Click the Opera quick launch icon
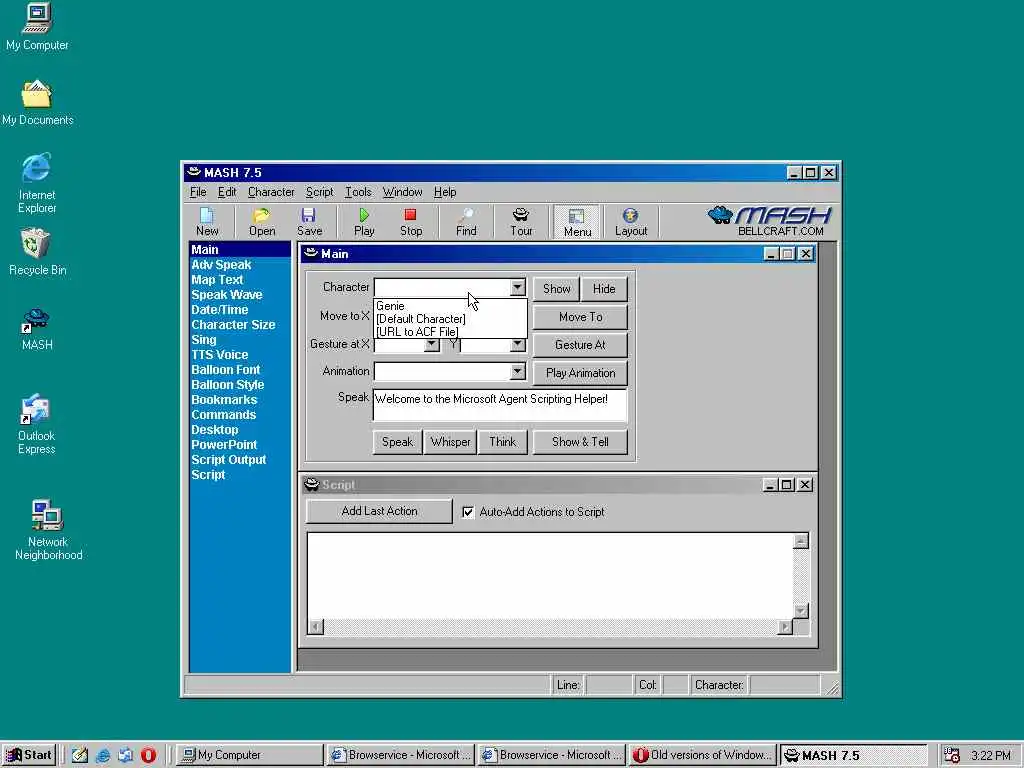Screen dimensions: 1024x768 point(148,755)
